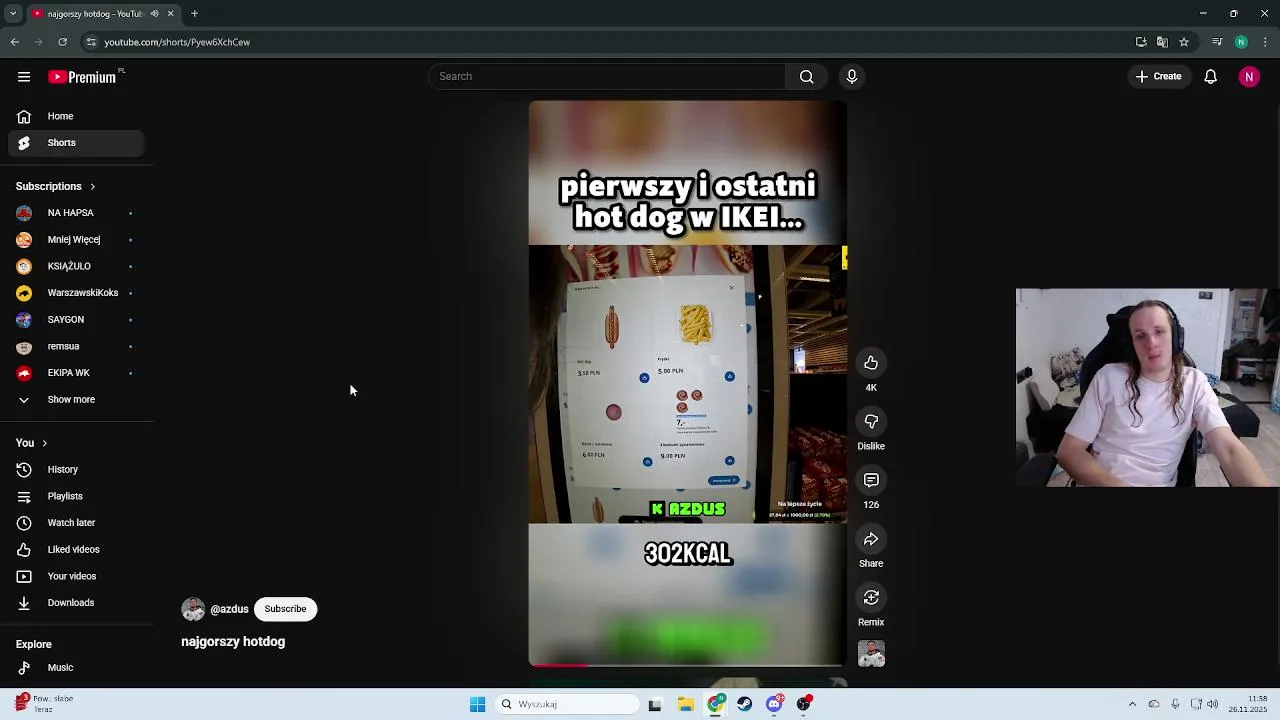
Task: Focus the YouTube search field
Action: point(607,77)
